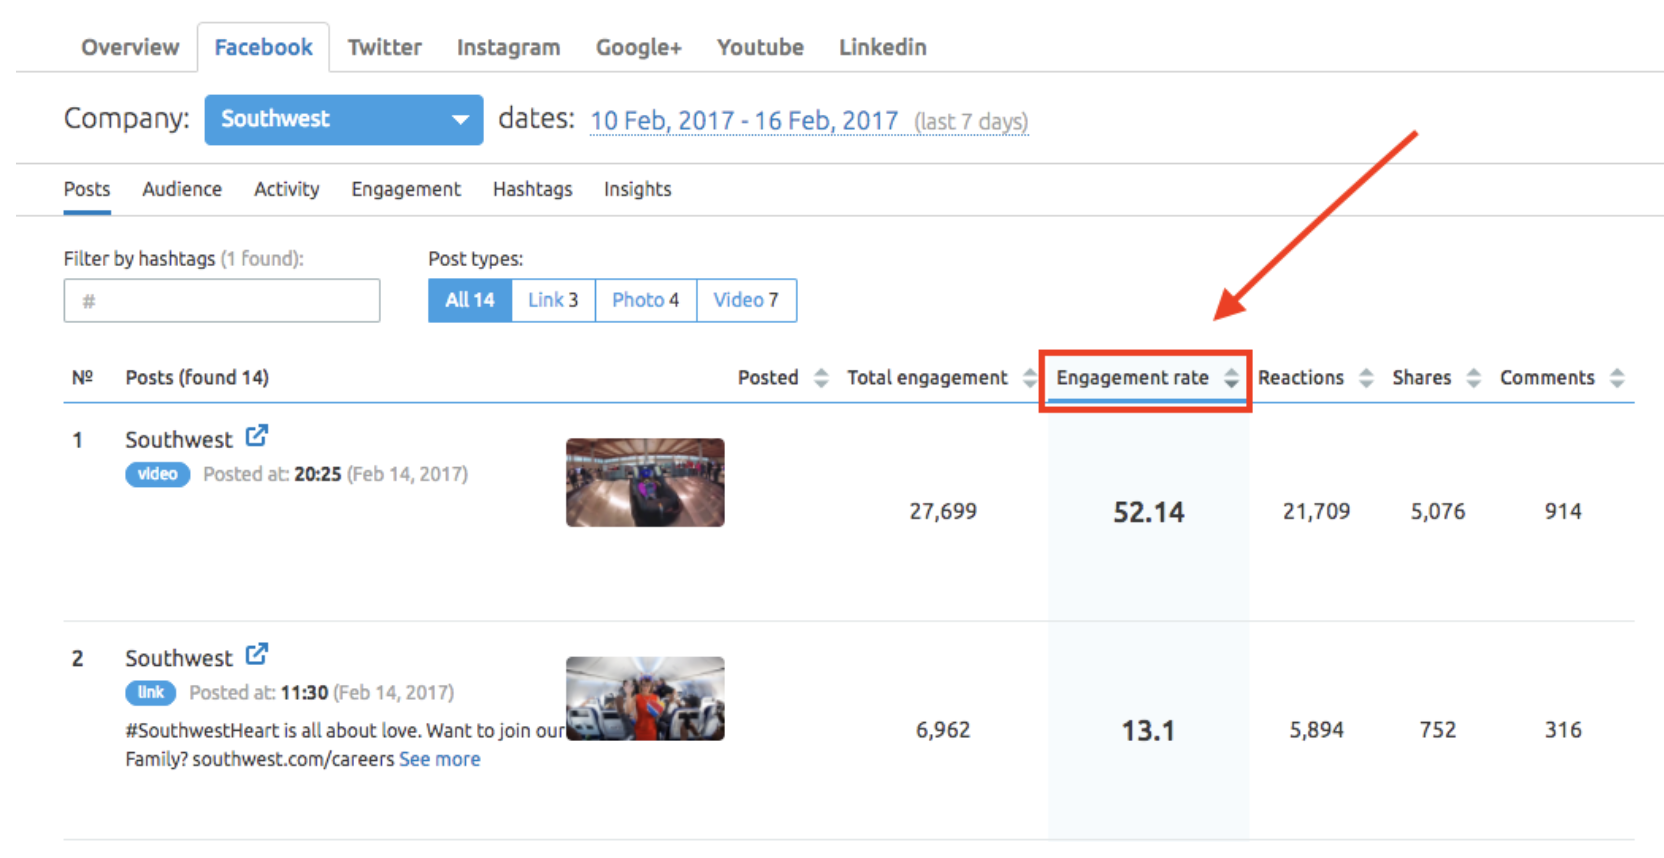The image size is (1664, 858).
Task: Select the Facebook tab
Action: coord(263,47)
